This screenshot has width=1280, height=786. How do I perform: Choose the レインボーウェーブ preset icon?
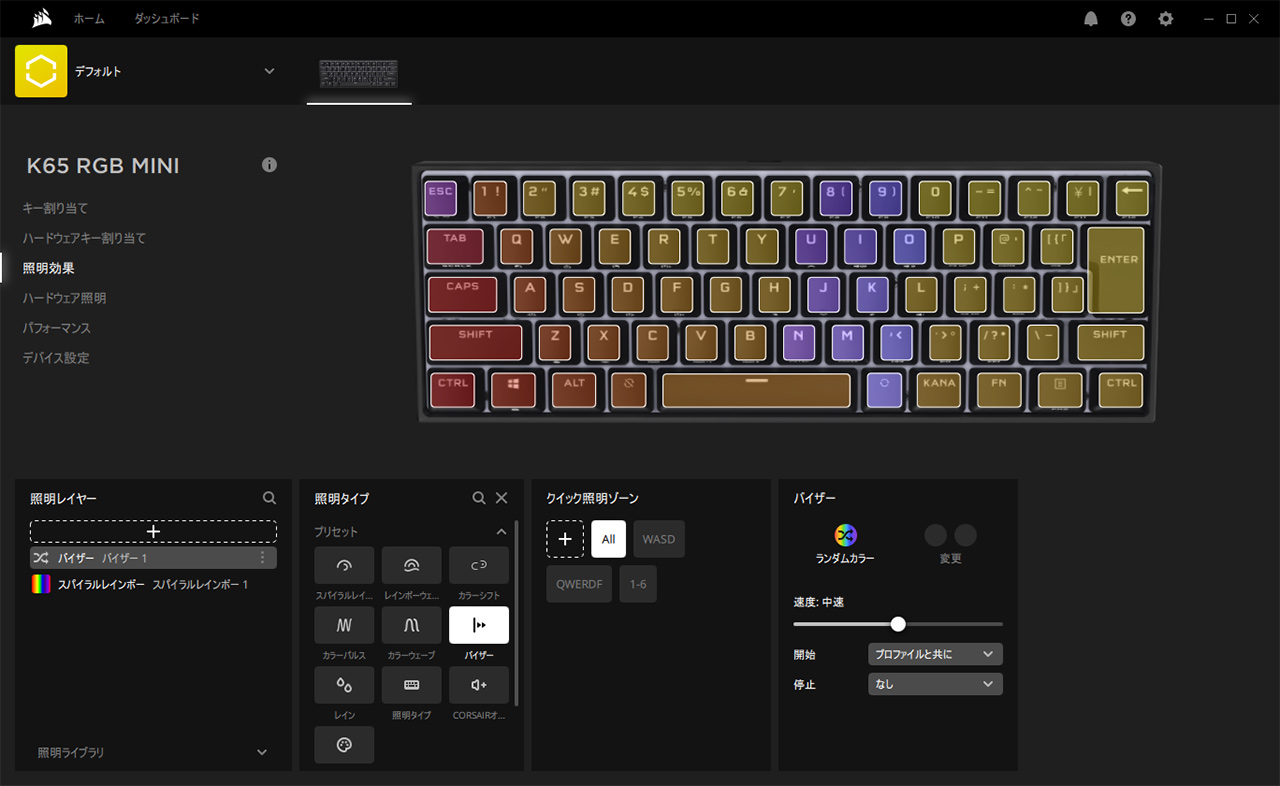(411, 565)
